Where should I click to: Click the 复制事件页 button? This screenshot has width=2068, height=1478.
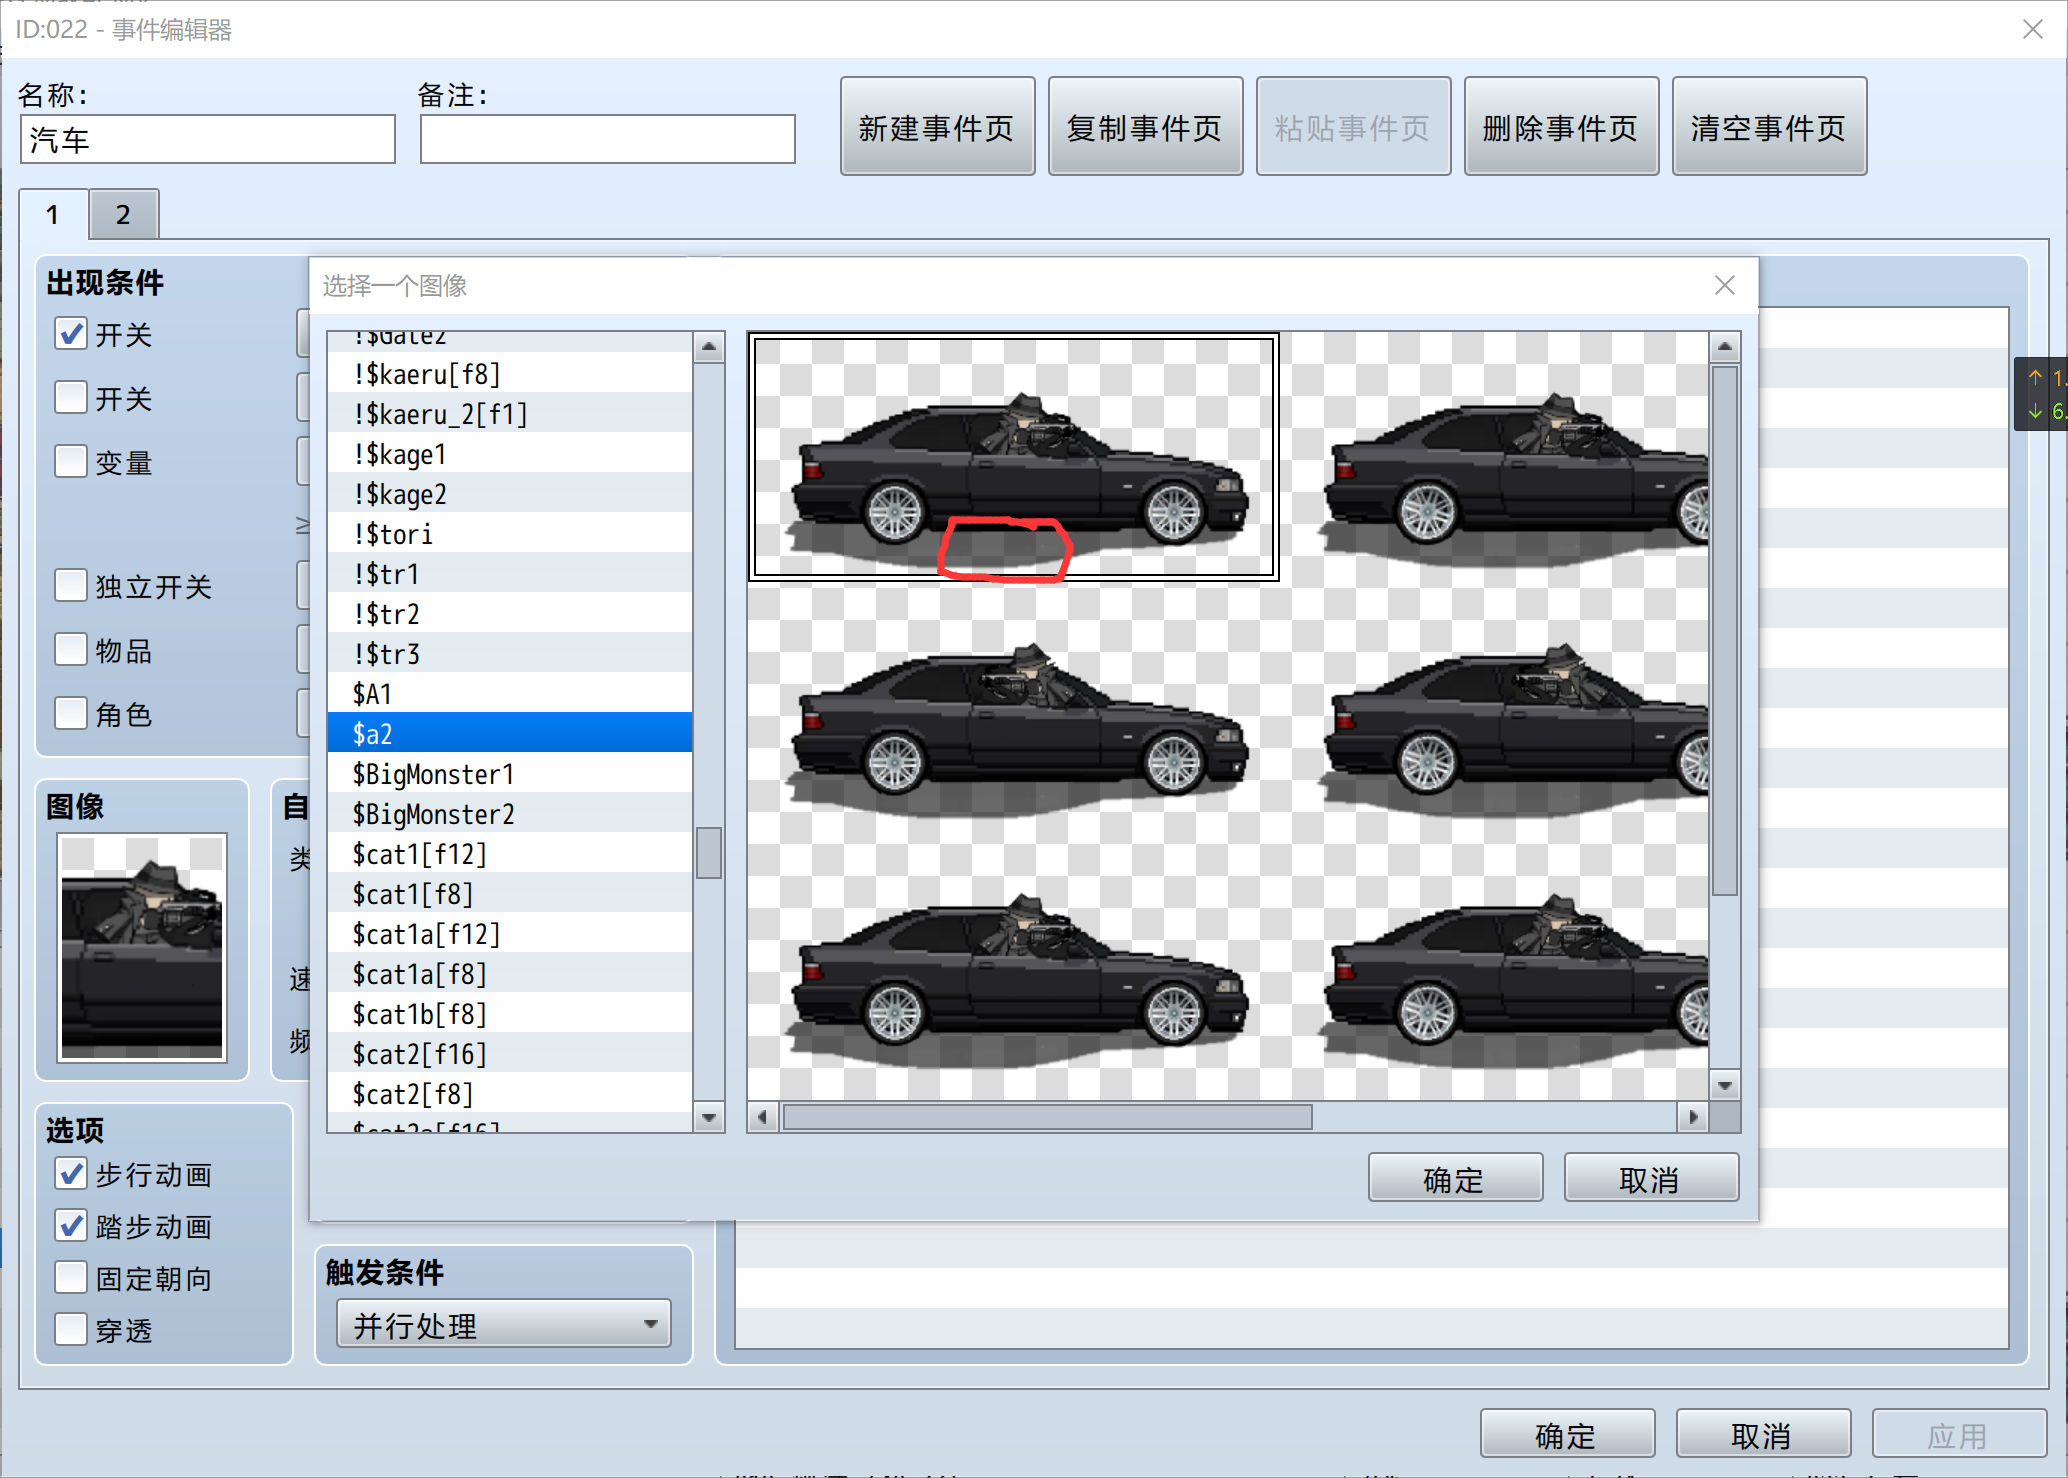tap(1145, 127)
